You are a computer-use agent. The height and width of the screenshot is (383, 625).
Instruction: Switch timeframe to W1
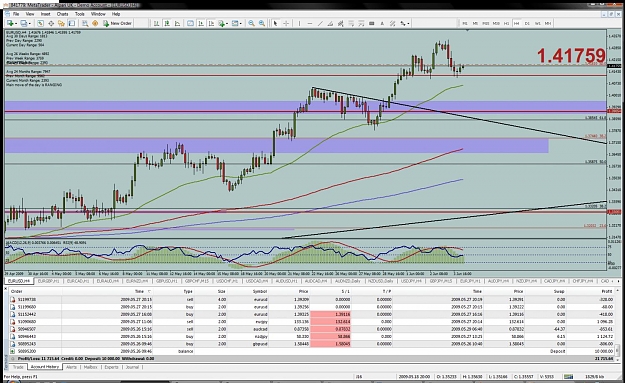[x=538, y=24]
